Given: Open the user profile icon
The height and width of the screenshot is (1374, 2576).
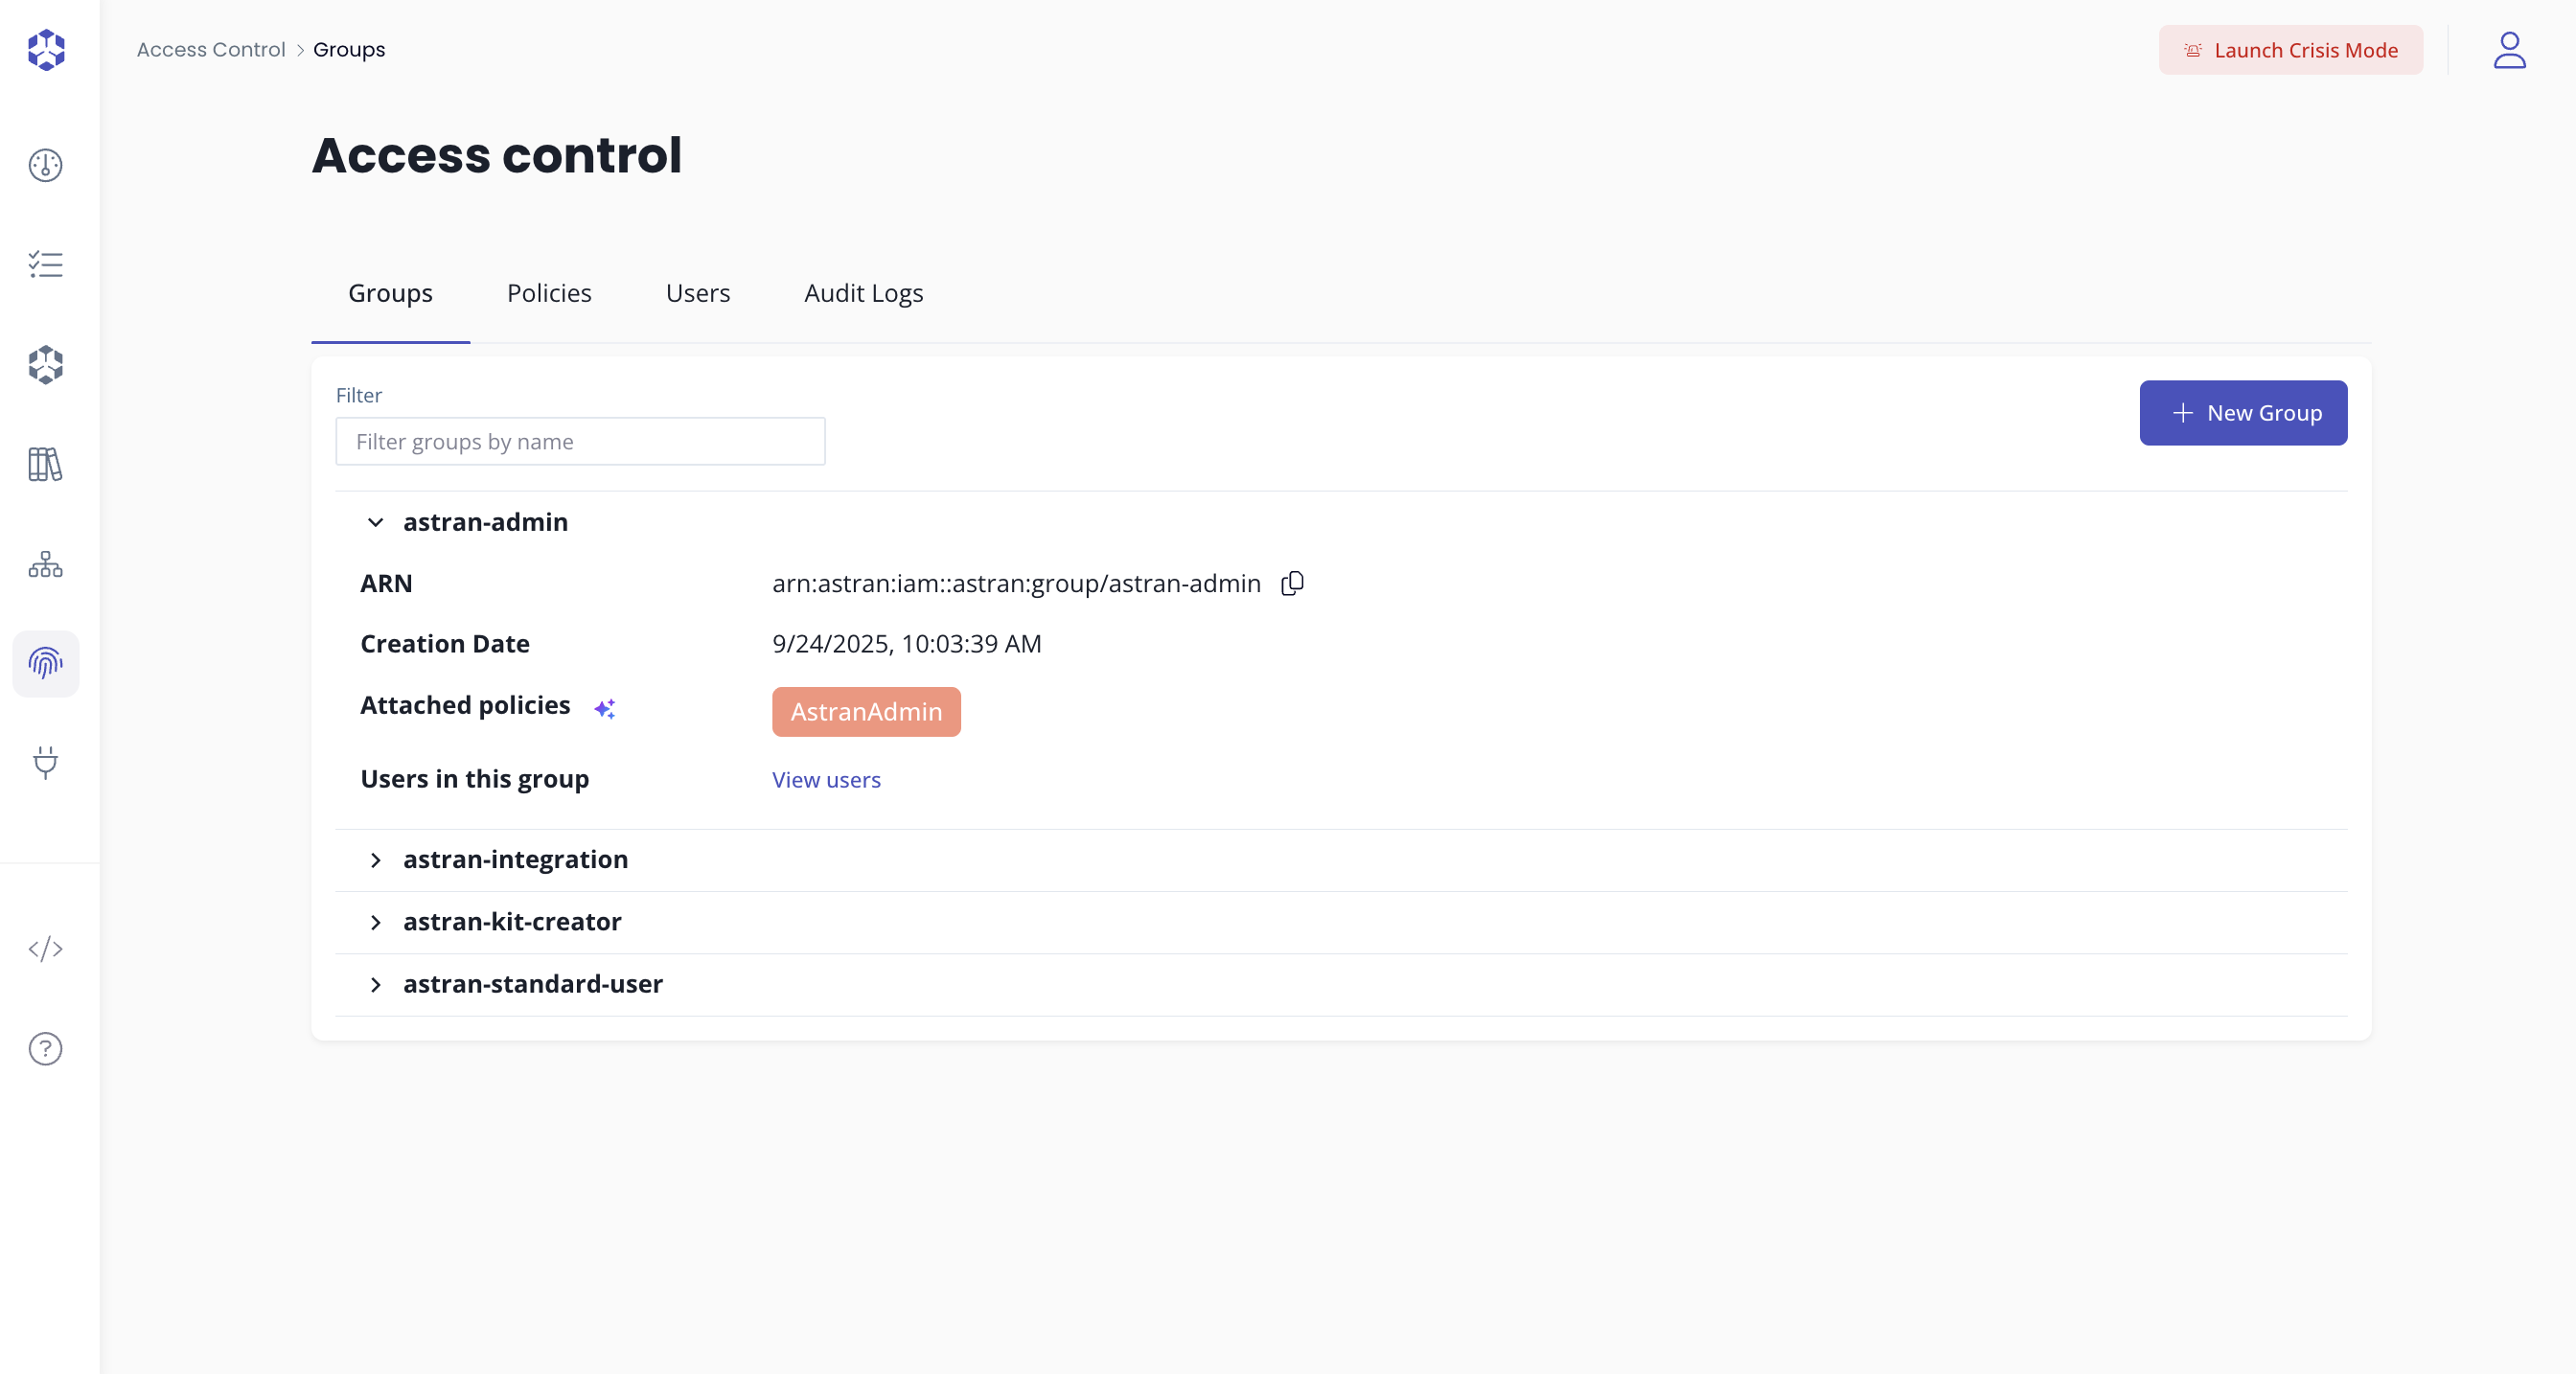Looking at the screenshot, I should tap(2509, 50).
